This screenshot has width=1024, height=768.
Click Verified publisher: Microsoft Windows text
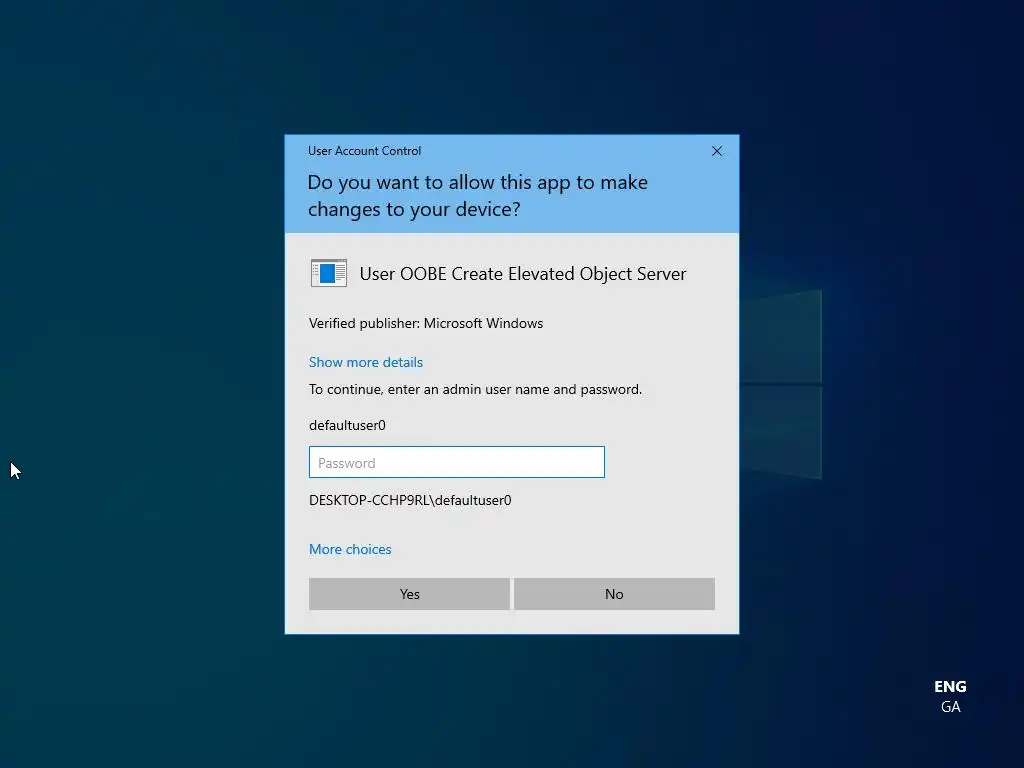426,323
